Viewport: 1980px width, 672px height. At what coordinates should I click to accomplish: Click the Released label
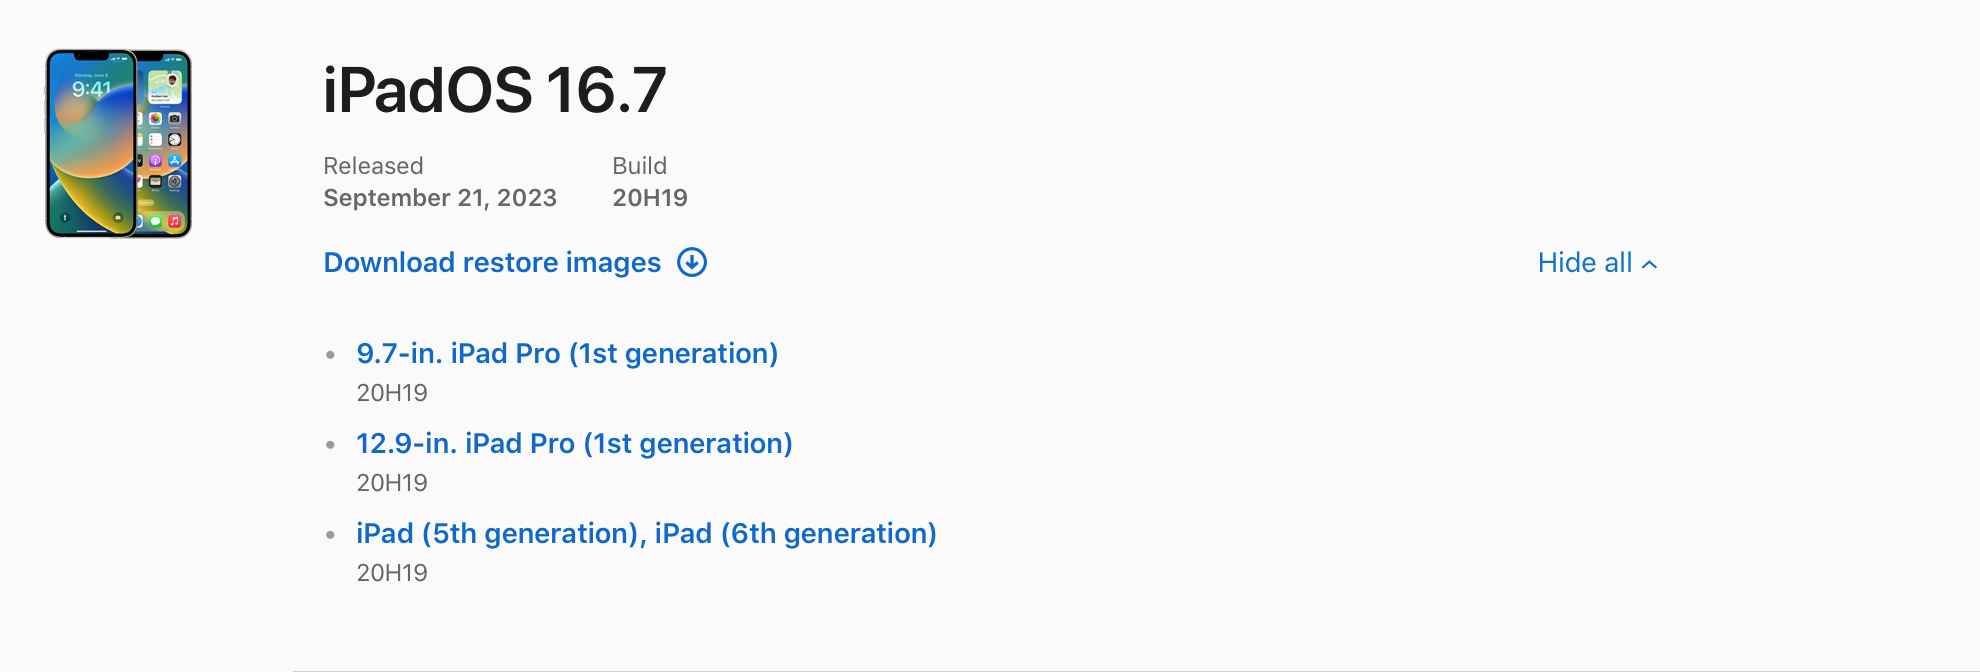pyautogui.click(x=373, y=166)
